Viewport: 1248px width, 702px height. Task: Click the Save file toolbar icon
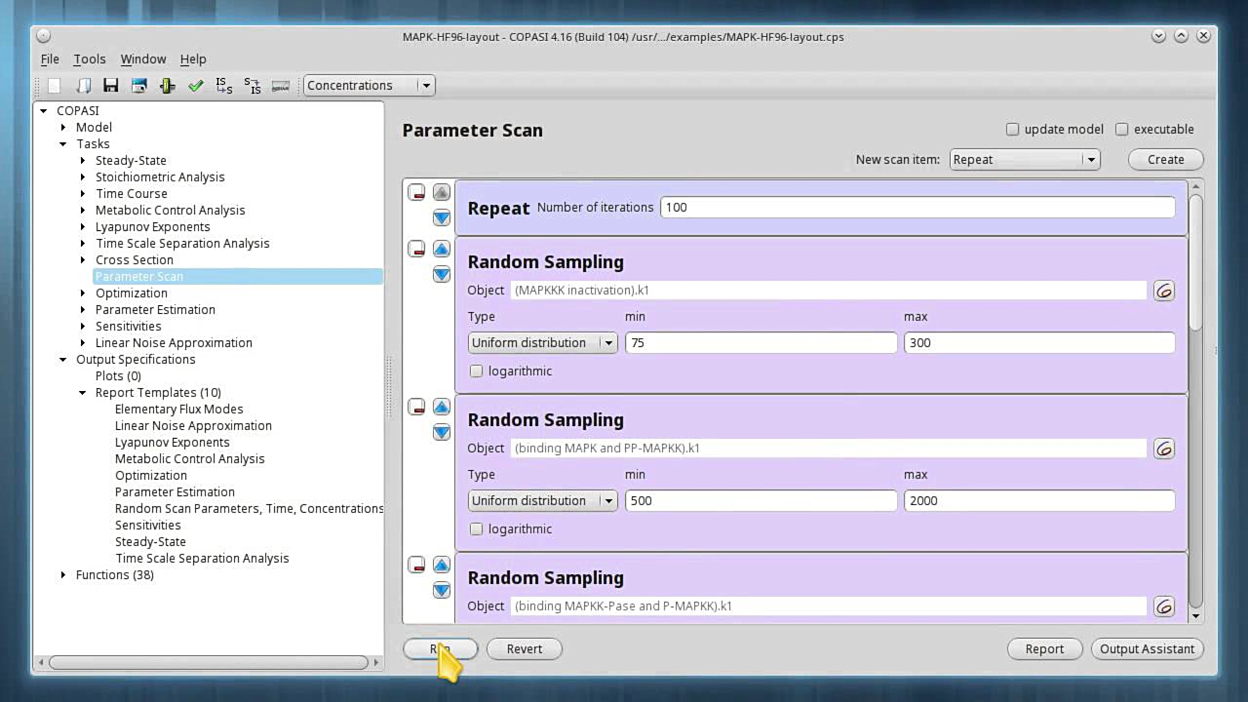coord(111,86)
